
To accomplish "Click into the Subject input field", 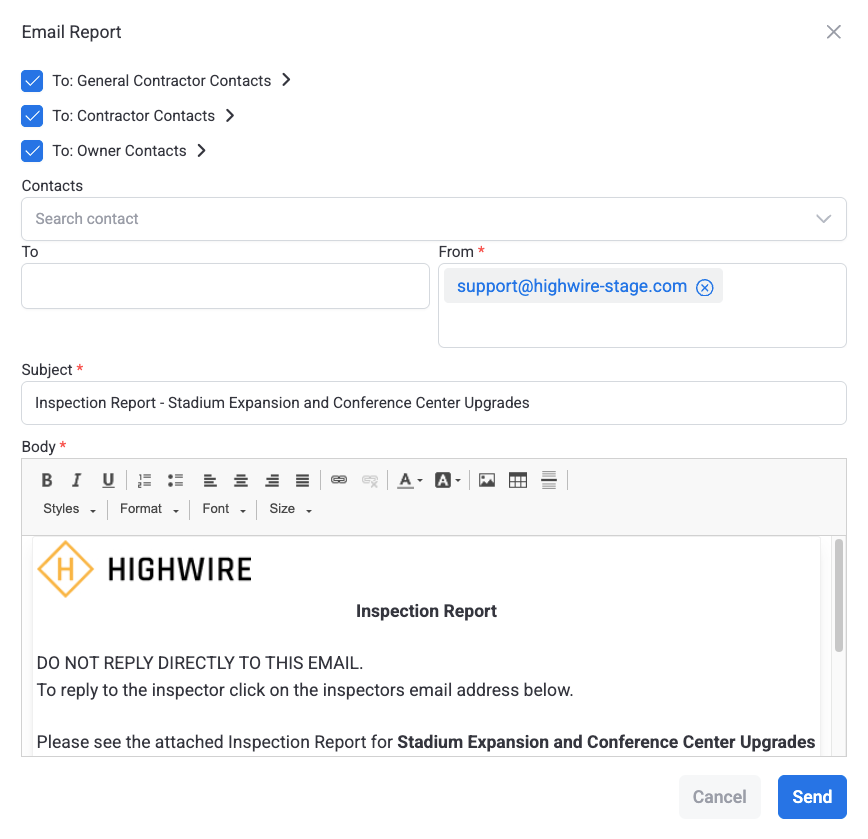I will pyautogui.click(x=433, y=403).
